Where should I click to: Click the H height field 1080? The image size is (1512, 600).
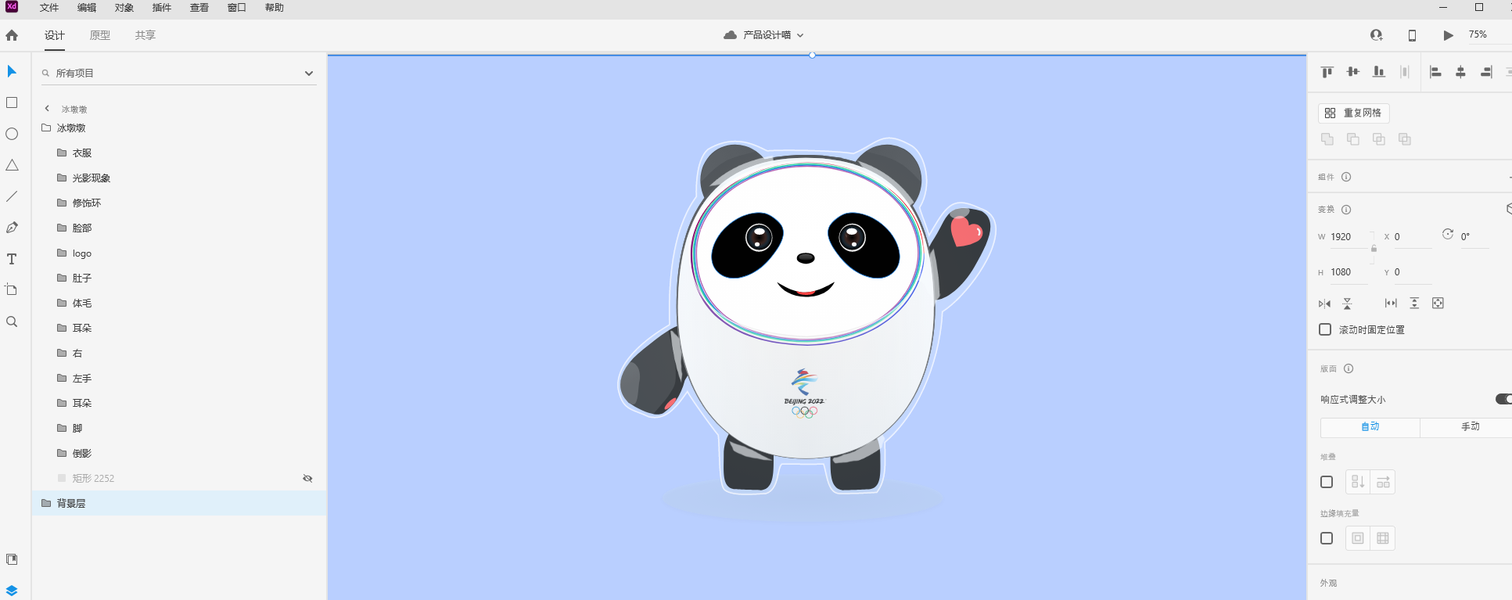1347,272
